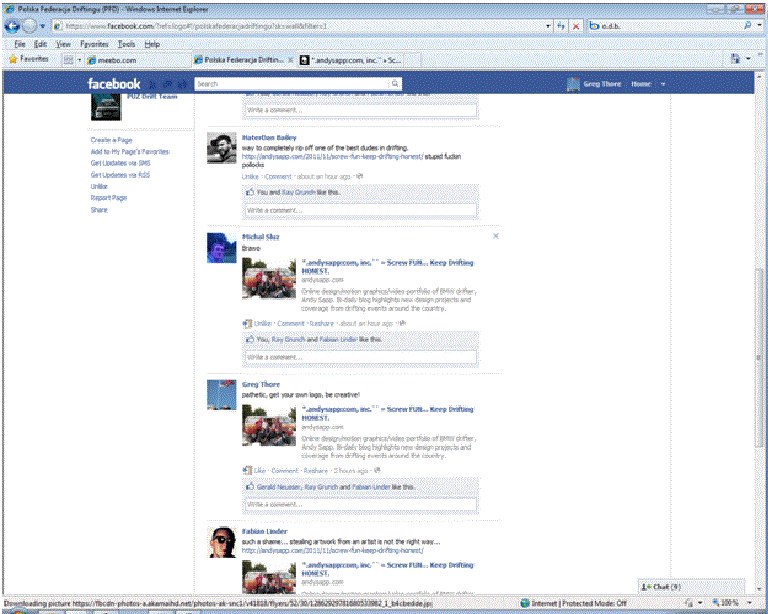Click the Refresh icon next to address bar
The height and width of the screenshot is (614, 768).
click(x=561, y=26)
